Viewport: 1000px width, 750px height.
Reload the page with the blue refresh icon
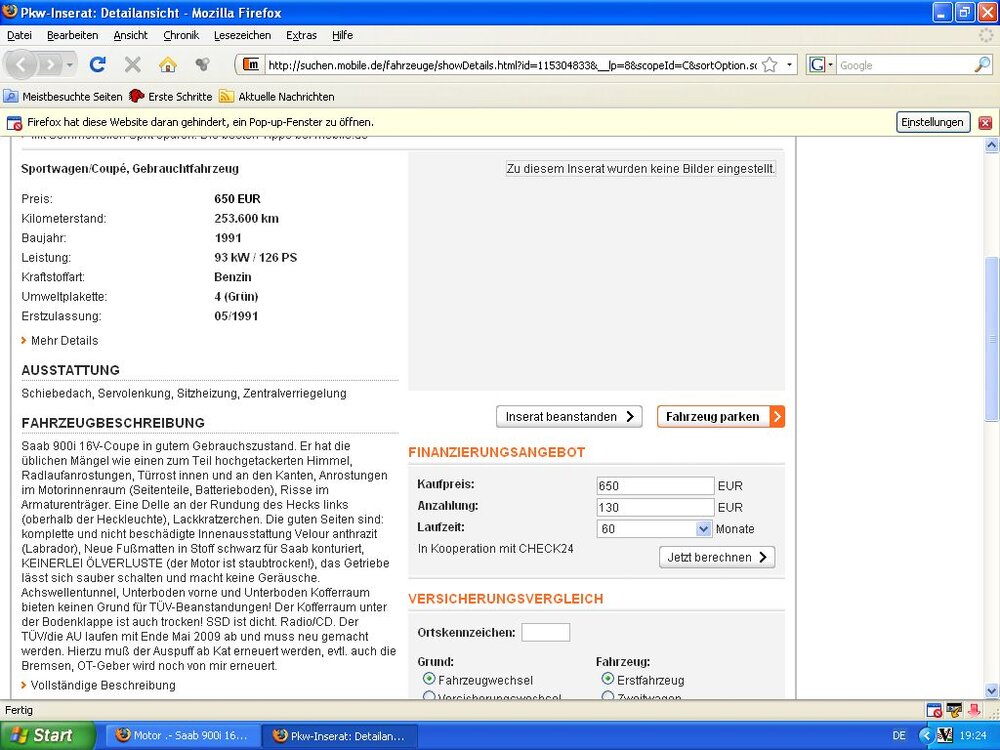coord(98,64)
